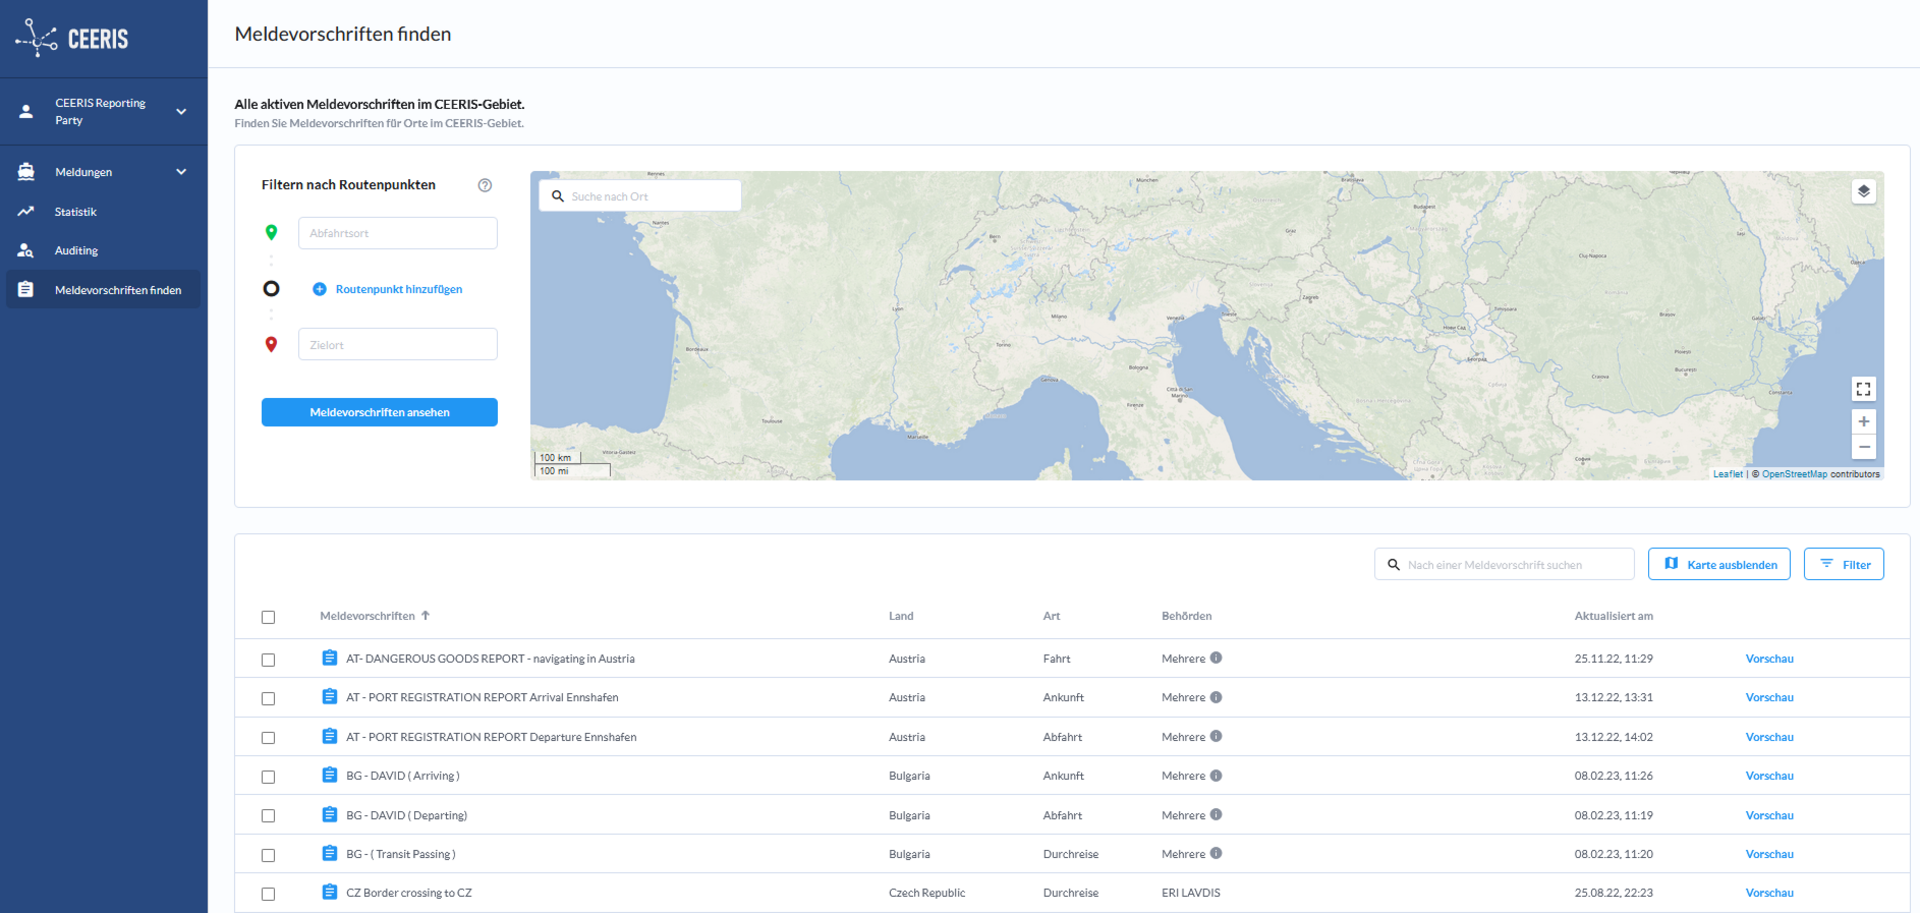Click the document icon of BG - DAVID (Departing)
Image resolution: width=1920 pixels, height=913 pixels.
point(329,814)
